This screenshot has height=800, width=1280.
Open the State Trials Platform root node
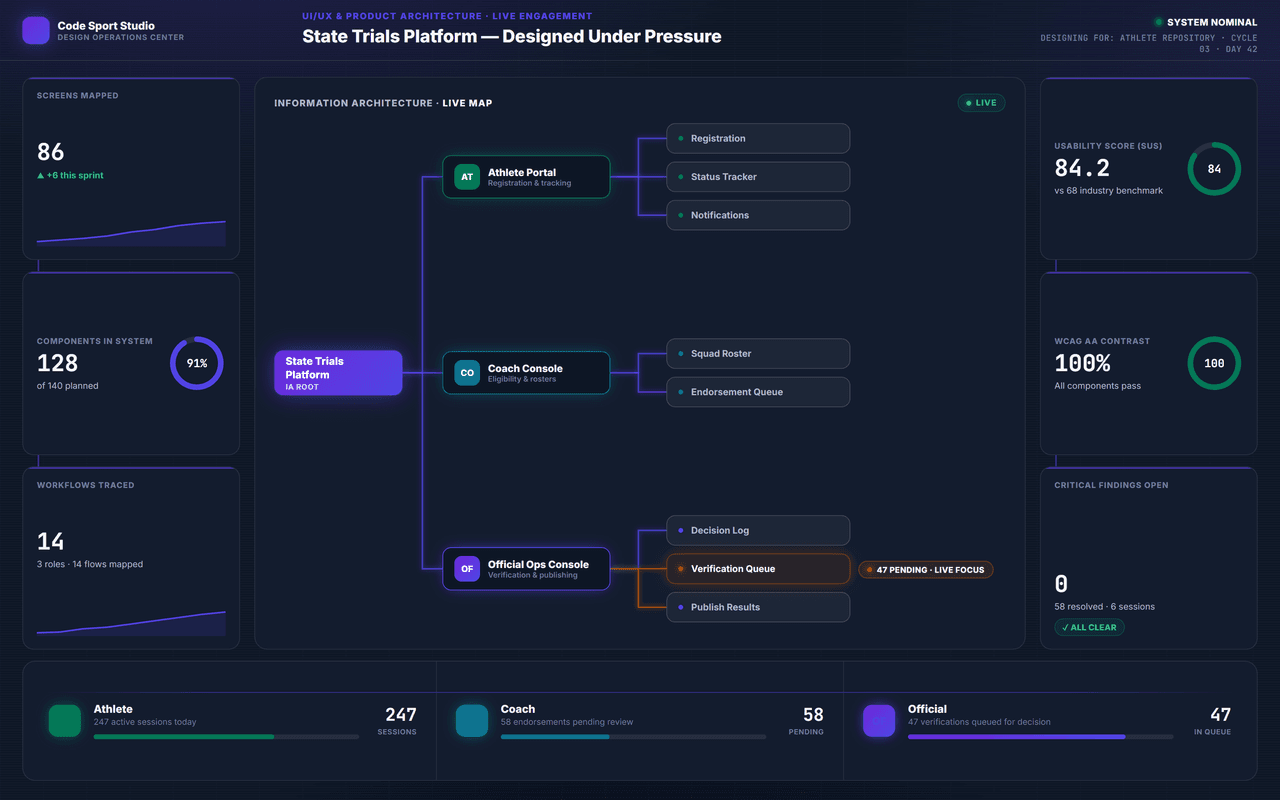point(338,373)
